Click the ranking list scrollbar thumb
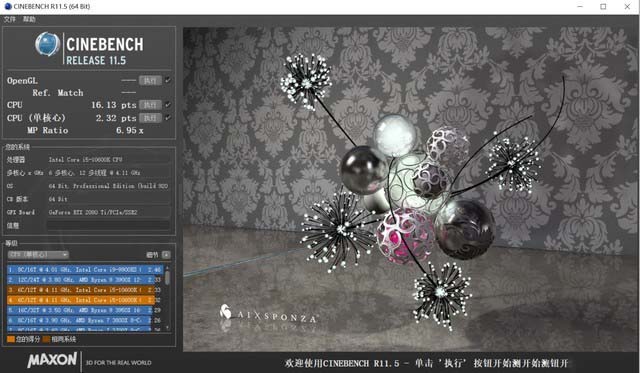640x373 pixels. (167, 278)
